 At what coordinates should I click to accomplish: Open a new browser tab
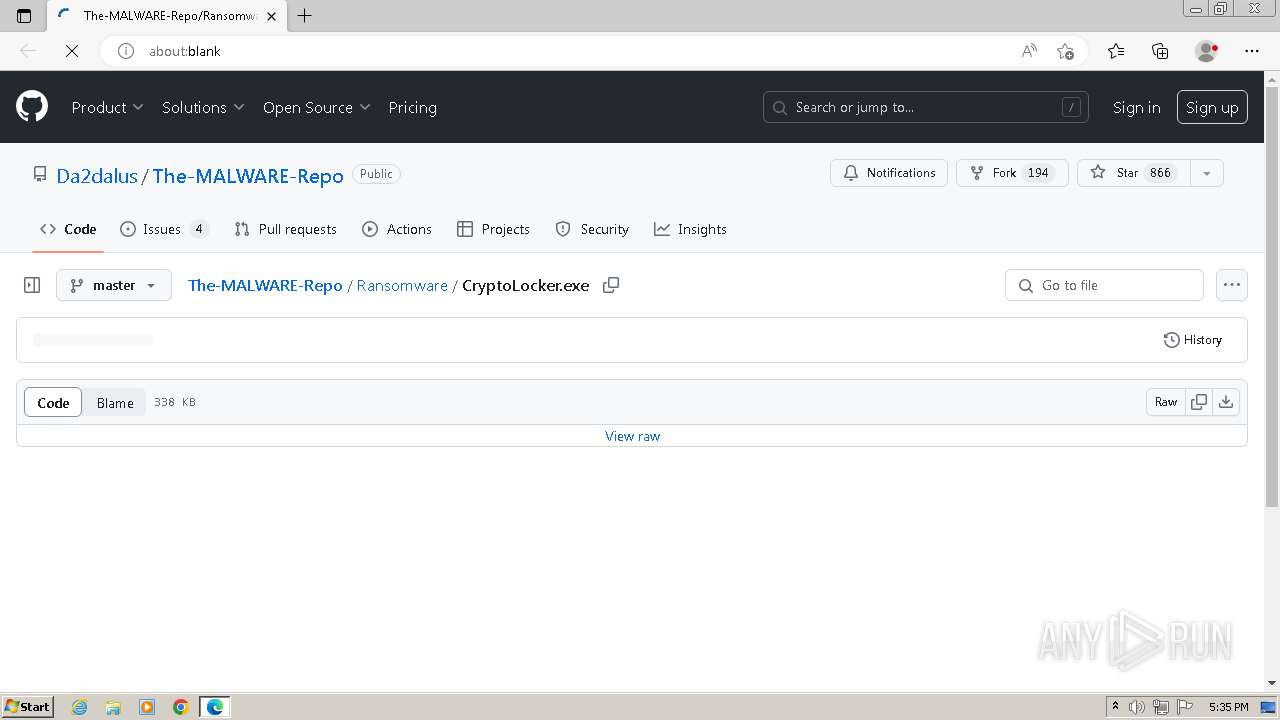pos(305,16)
